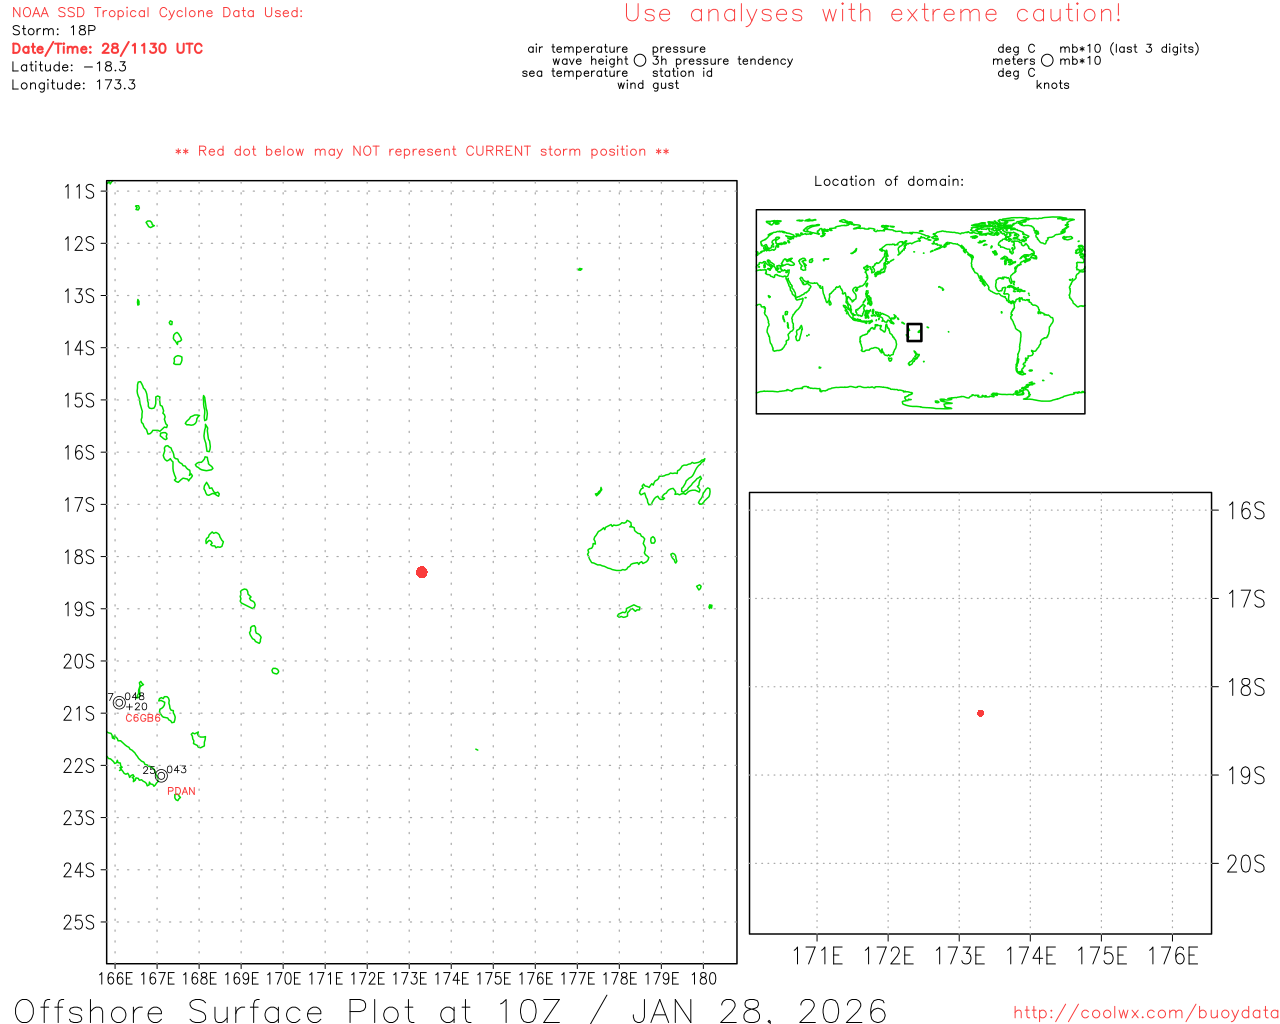Click the red dot in the zoomed inset map
The image size is (1280, 1024).
(x=980, y=713)
